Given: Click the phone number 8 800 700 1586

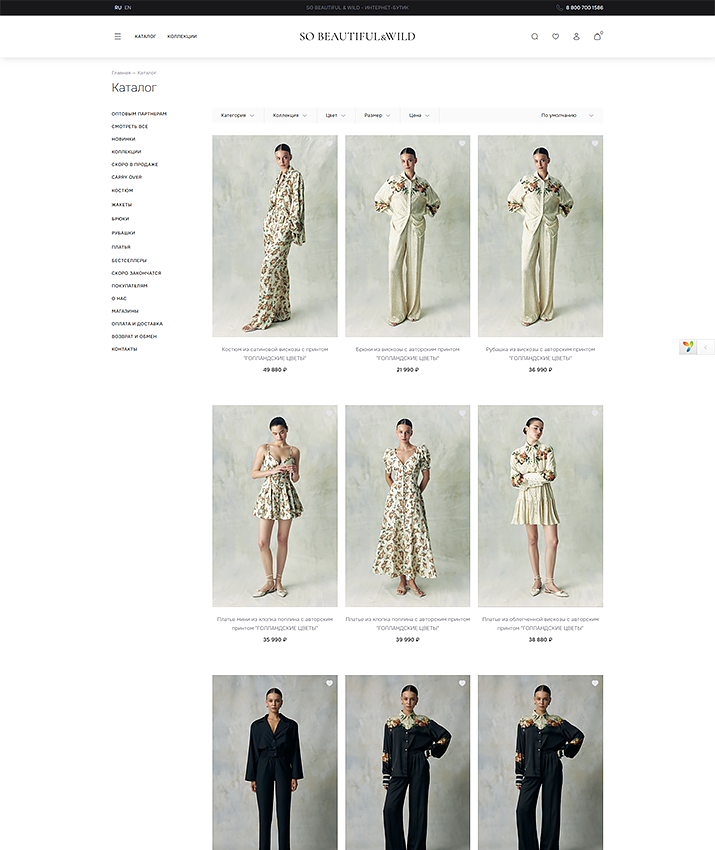Looking at the screenshot, I should [584, 7].
